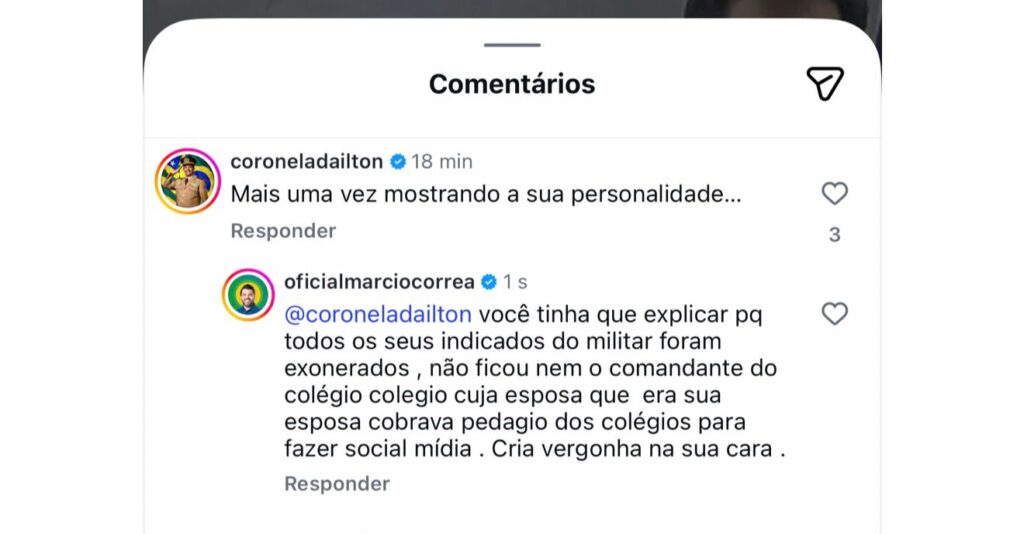The image size is (1024, 534).
Task: View the 3 likes count on first comment
Action: [835, 235]
